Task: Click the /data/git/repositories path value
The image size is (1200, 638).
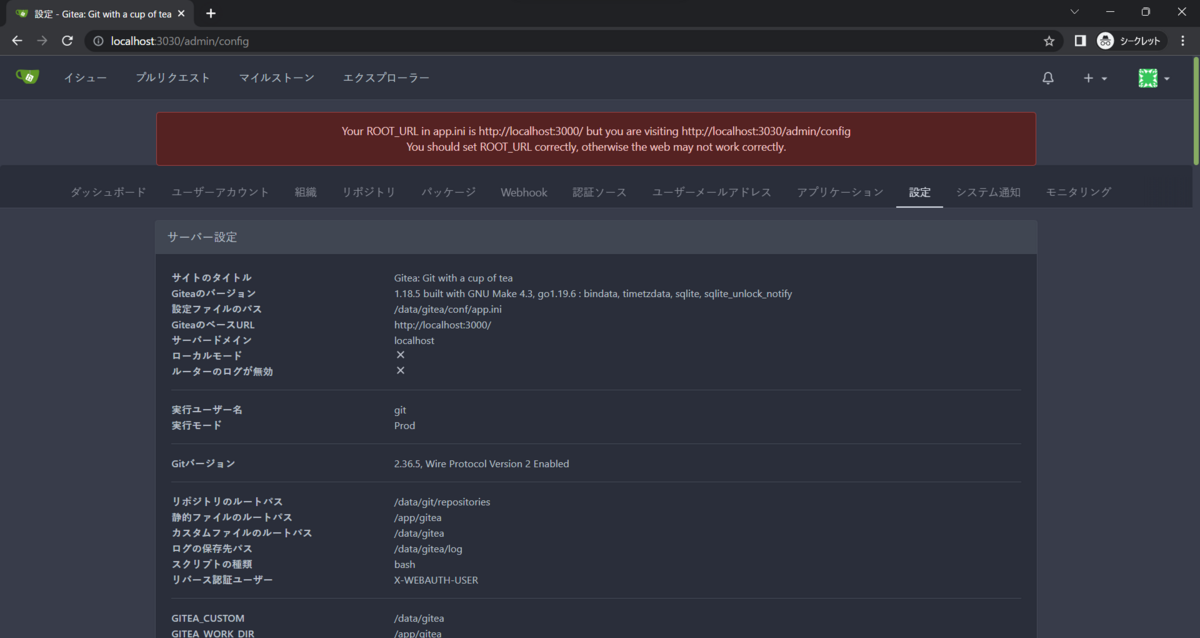Action: [442, 502]
